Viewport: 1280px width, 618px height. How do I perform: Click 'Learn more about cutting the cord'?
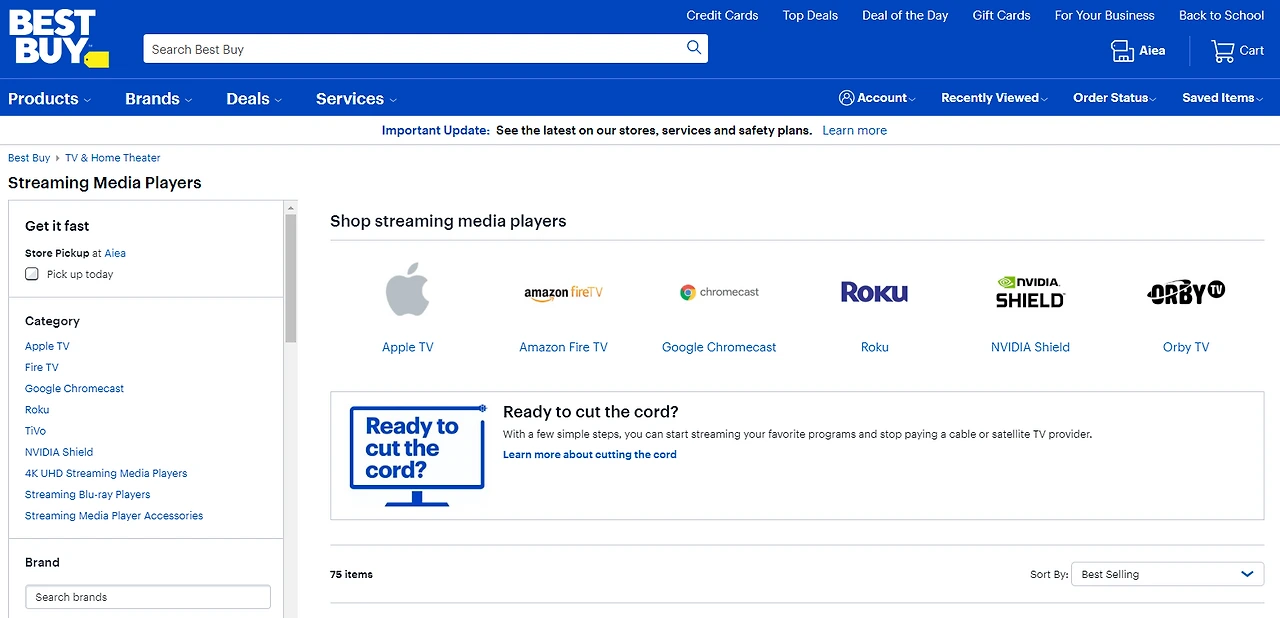point(589,454)
